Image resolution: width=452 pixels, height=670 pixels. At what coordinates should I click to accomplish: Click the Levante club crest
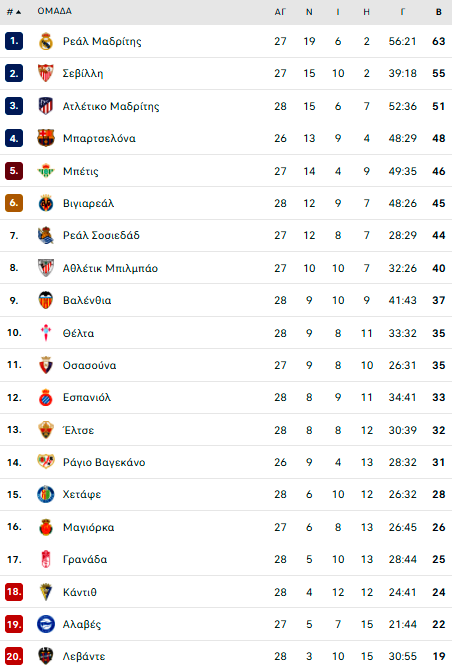tap(46, 656)
